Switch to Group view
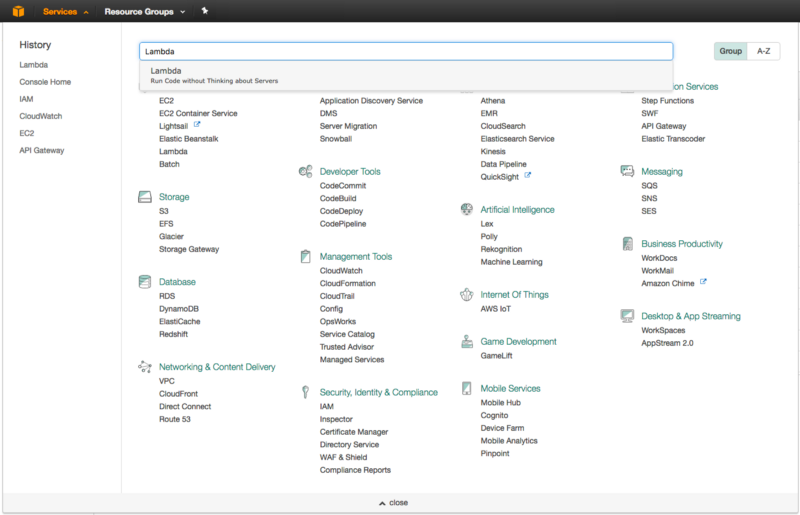Screen dimensions: 800x515 [x=730, y=51]
